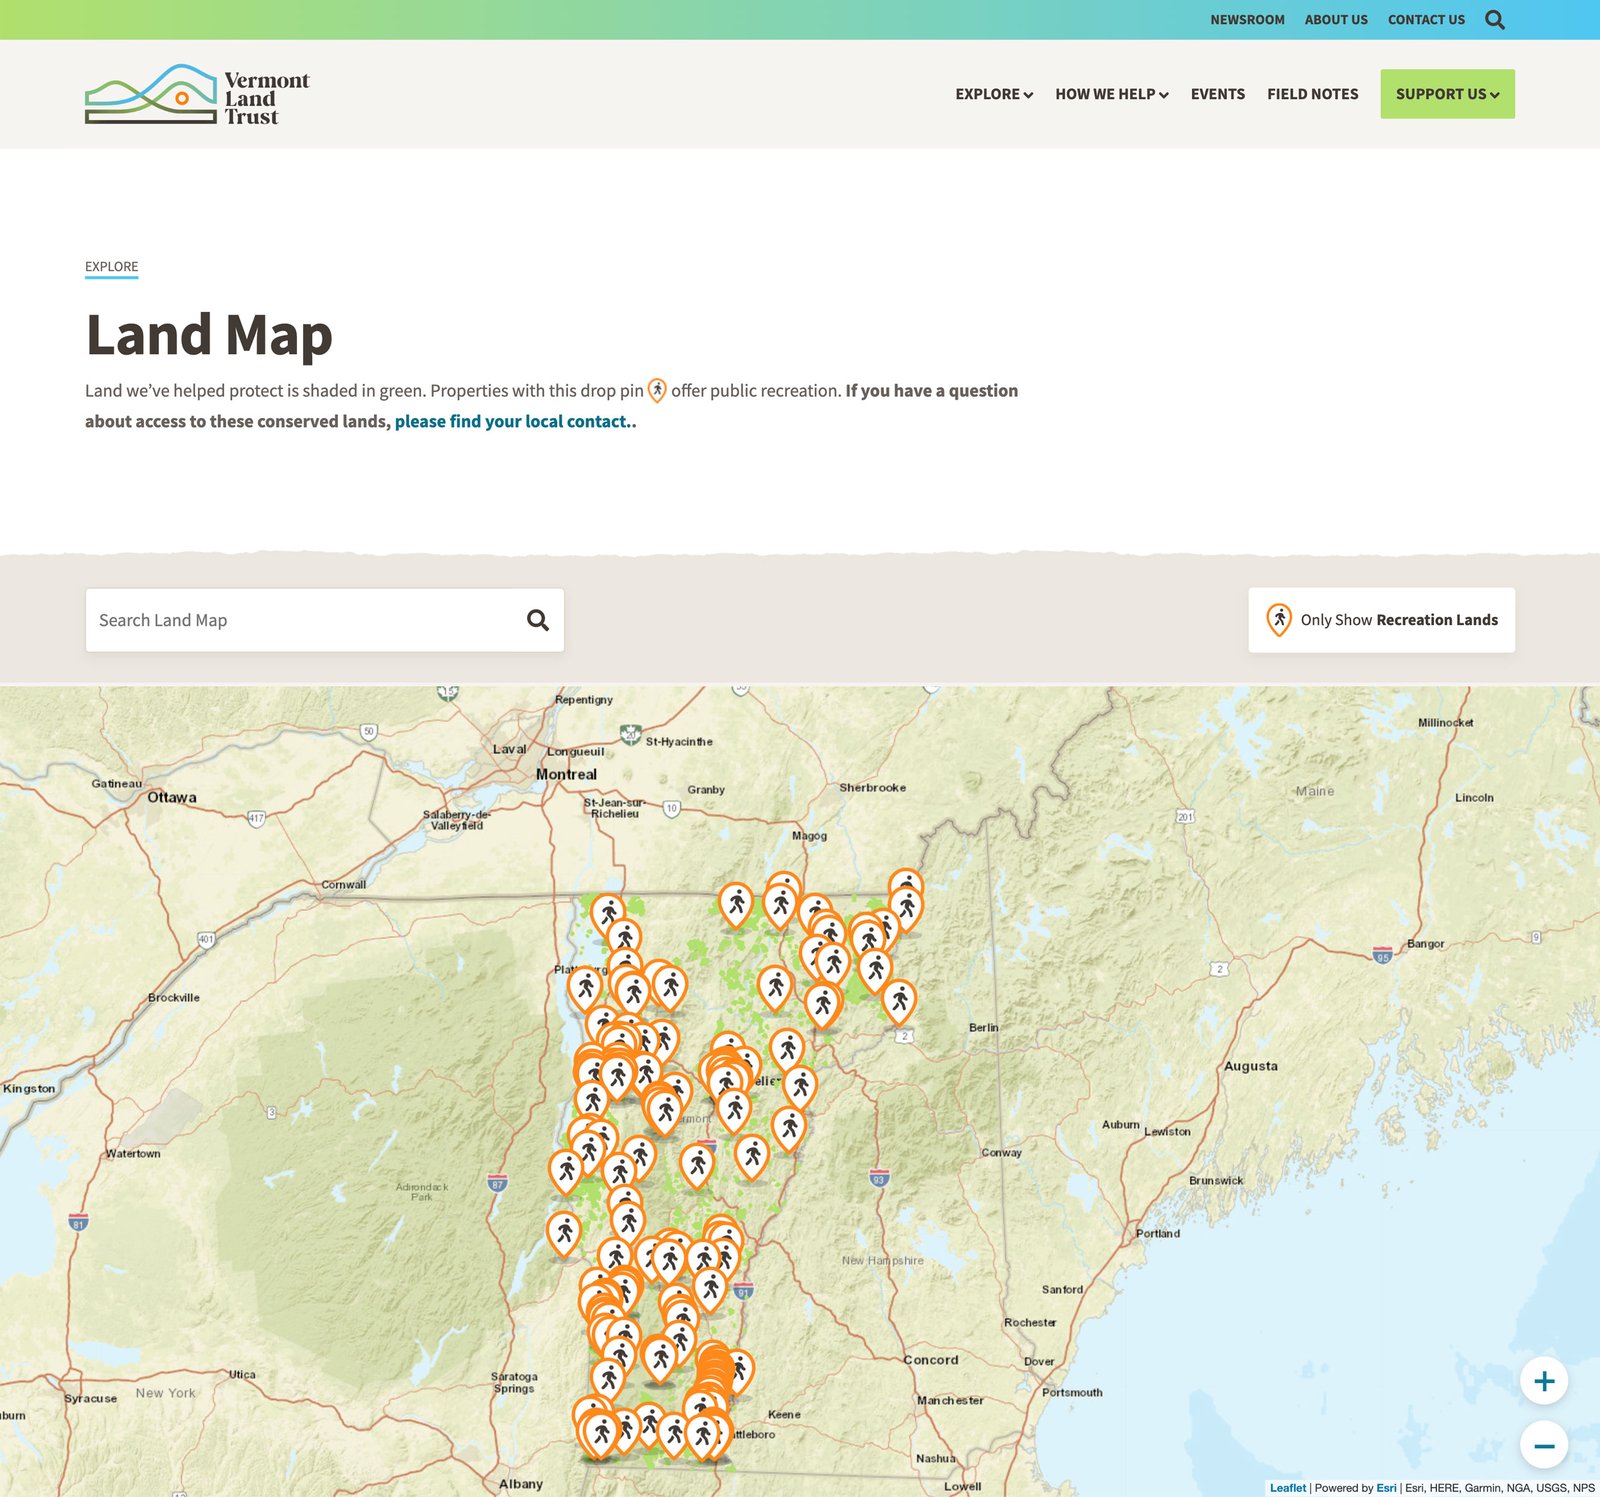Click the search icon inside the Land Map search bar
This screenshot has height=1497, width=1600.
tap(538, 619)
